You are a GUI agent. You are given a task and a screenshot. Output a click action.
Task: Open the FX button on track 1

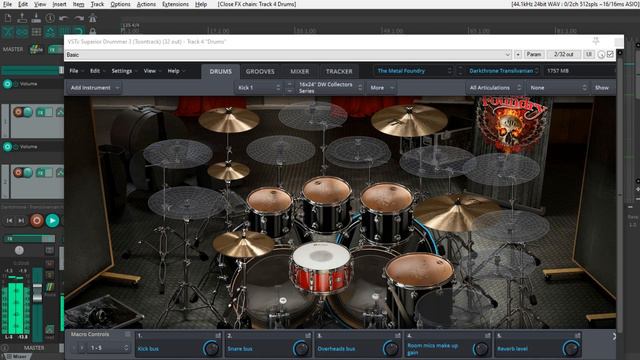click(41, 112)
